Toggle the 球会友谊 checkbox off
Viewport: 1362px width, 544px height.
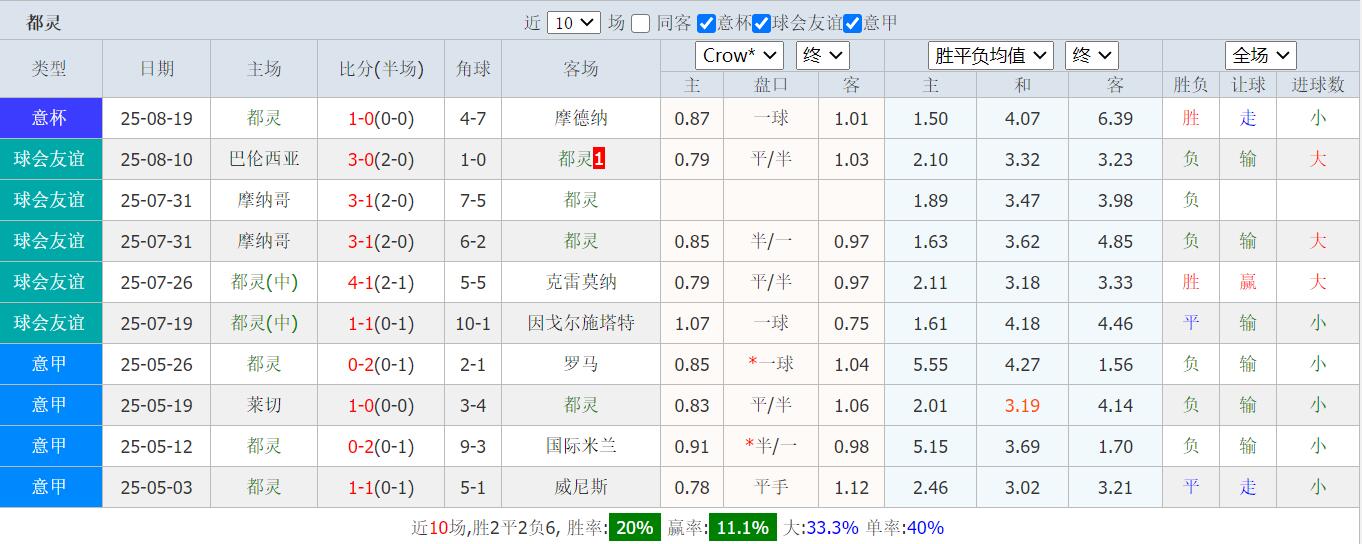pyautogui.click(x=761, y=23)
